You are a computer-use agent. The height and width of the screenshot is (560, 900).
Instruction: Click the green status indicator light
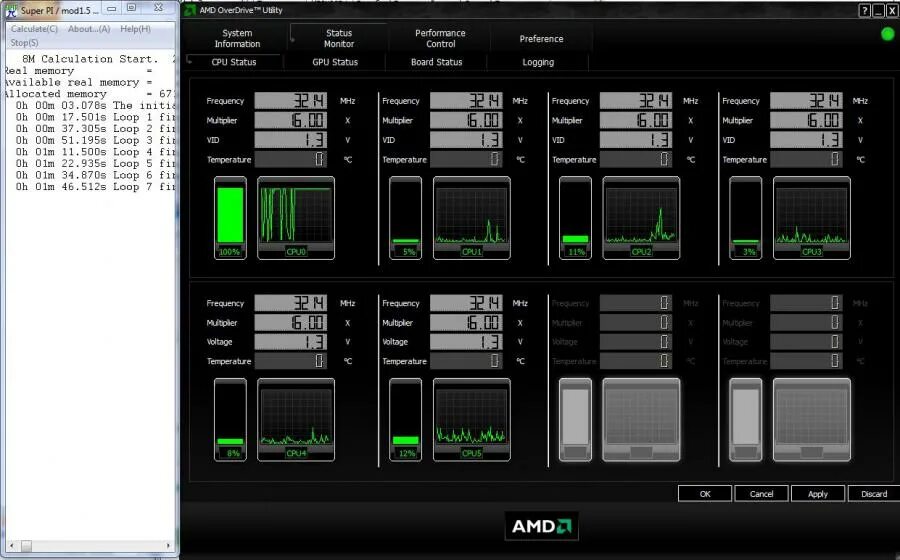pos(887,34)
